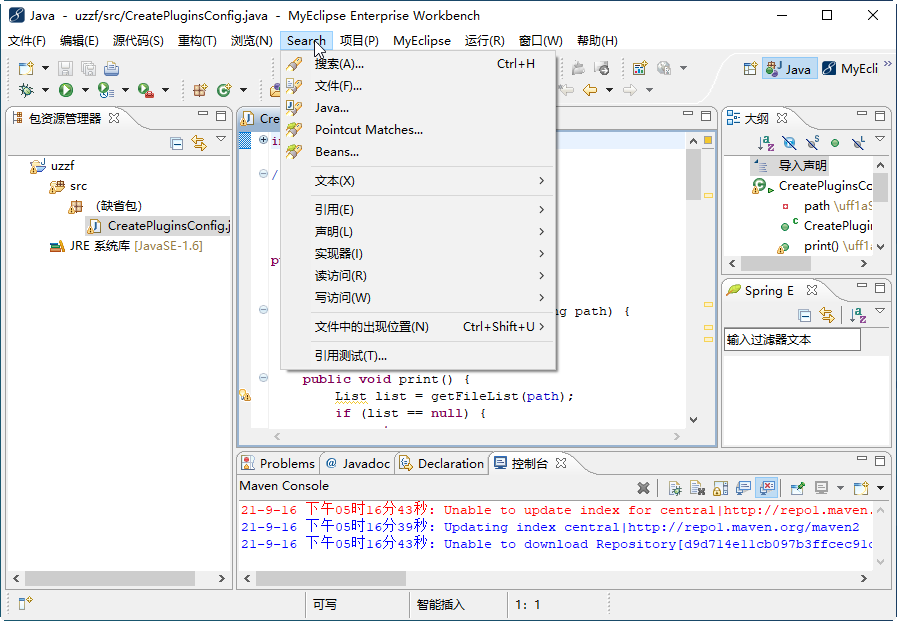This screenshot has height=621, width=897.
Task: Click the Spring Explorer filter text field
Action: [792, 340]
